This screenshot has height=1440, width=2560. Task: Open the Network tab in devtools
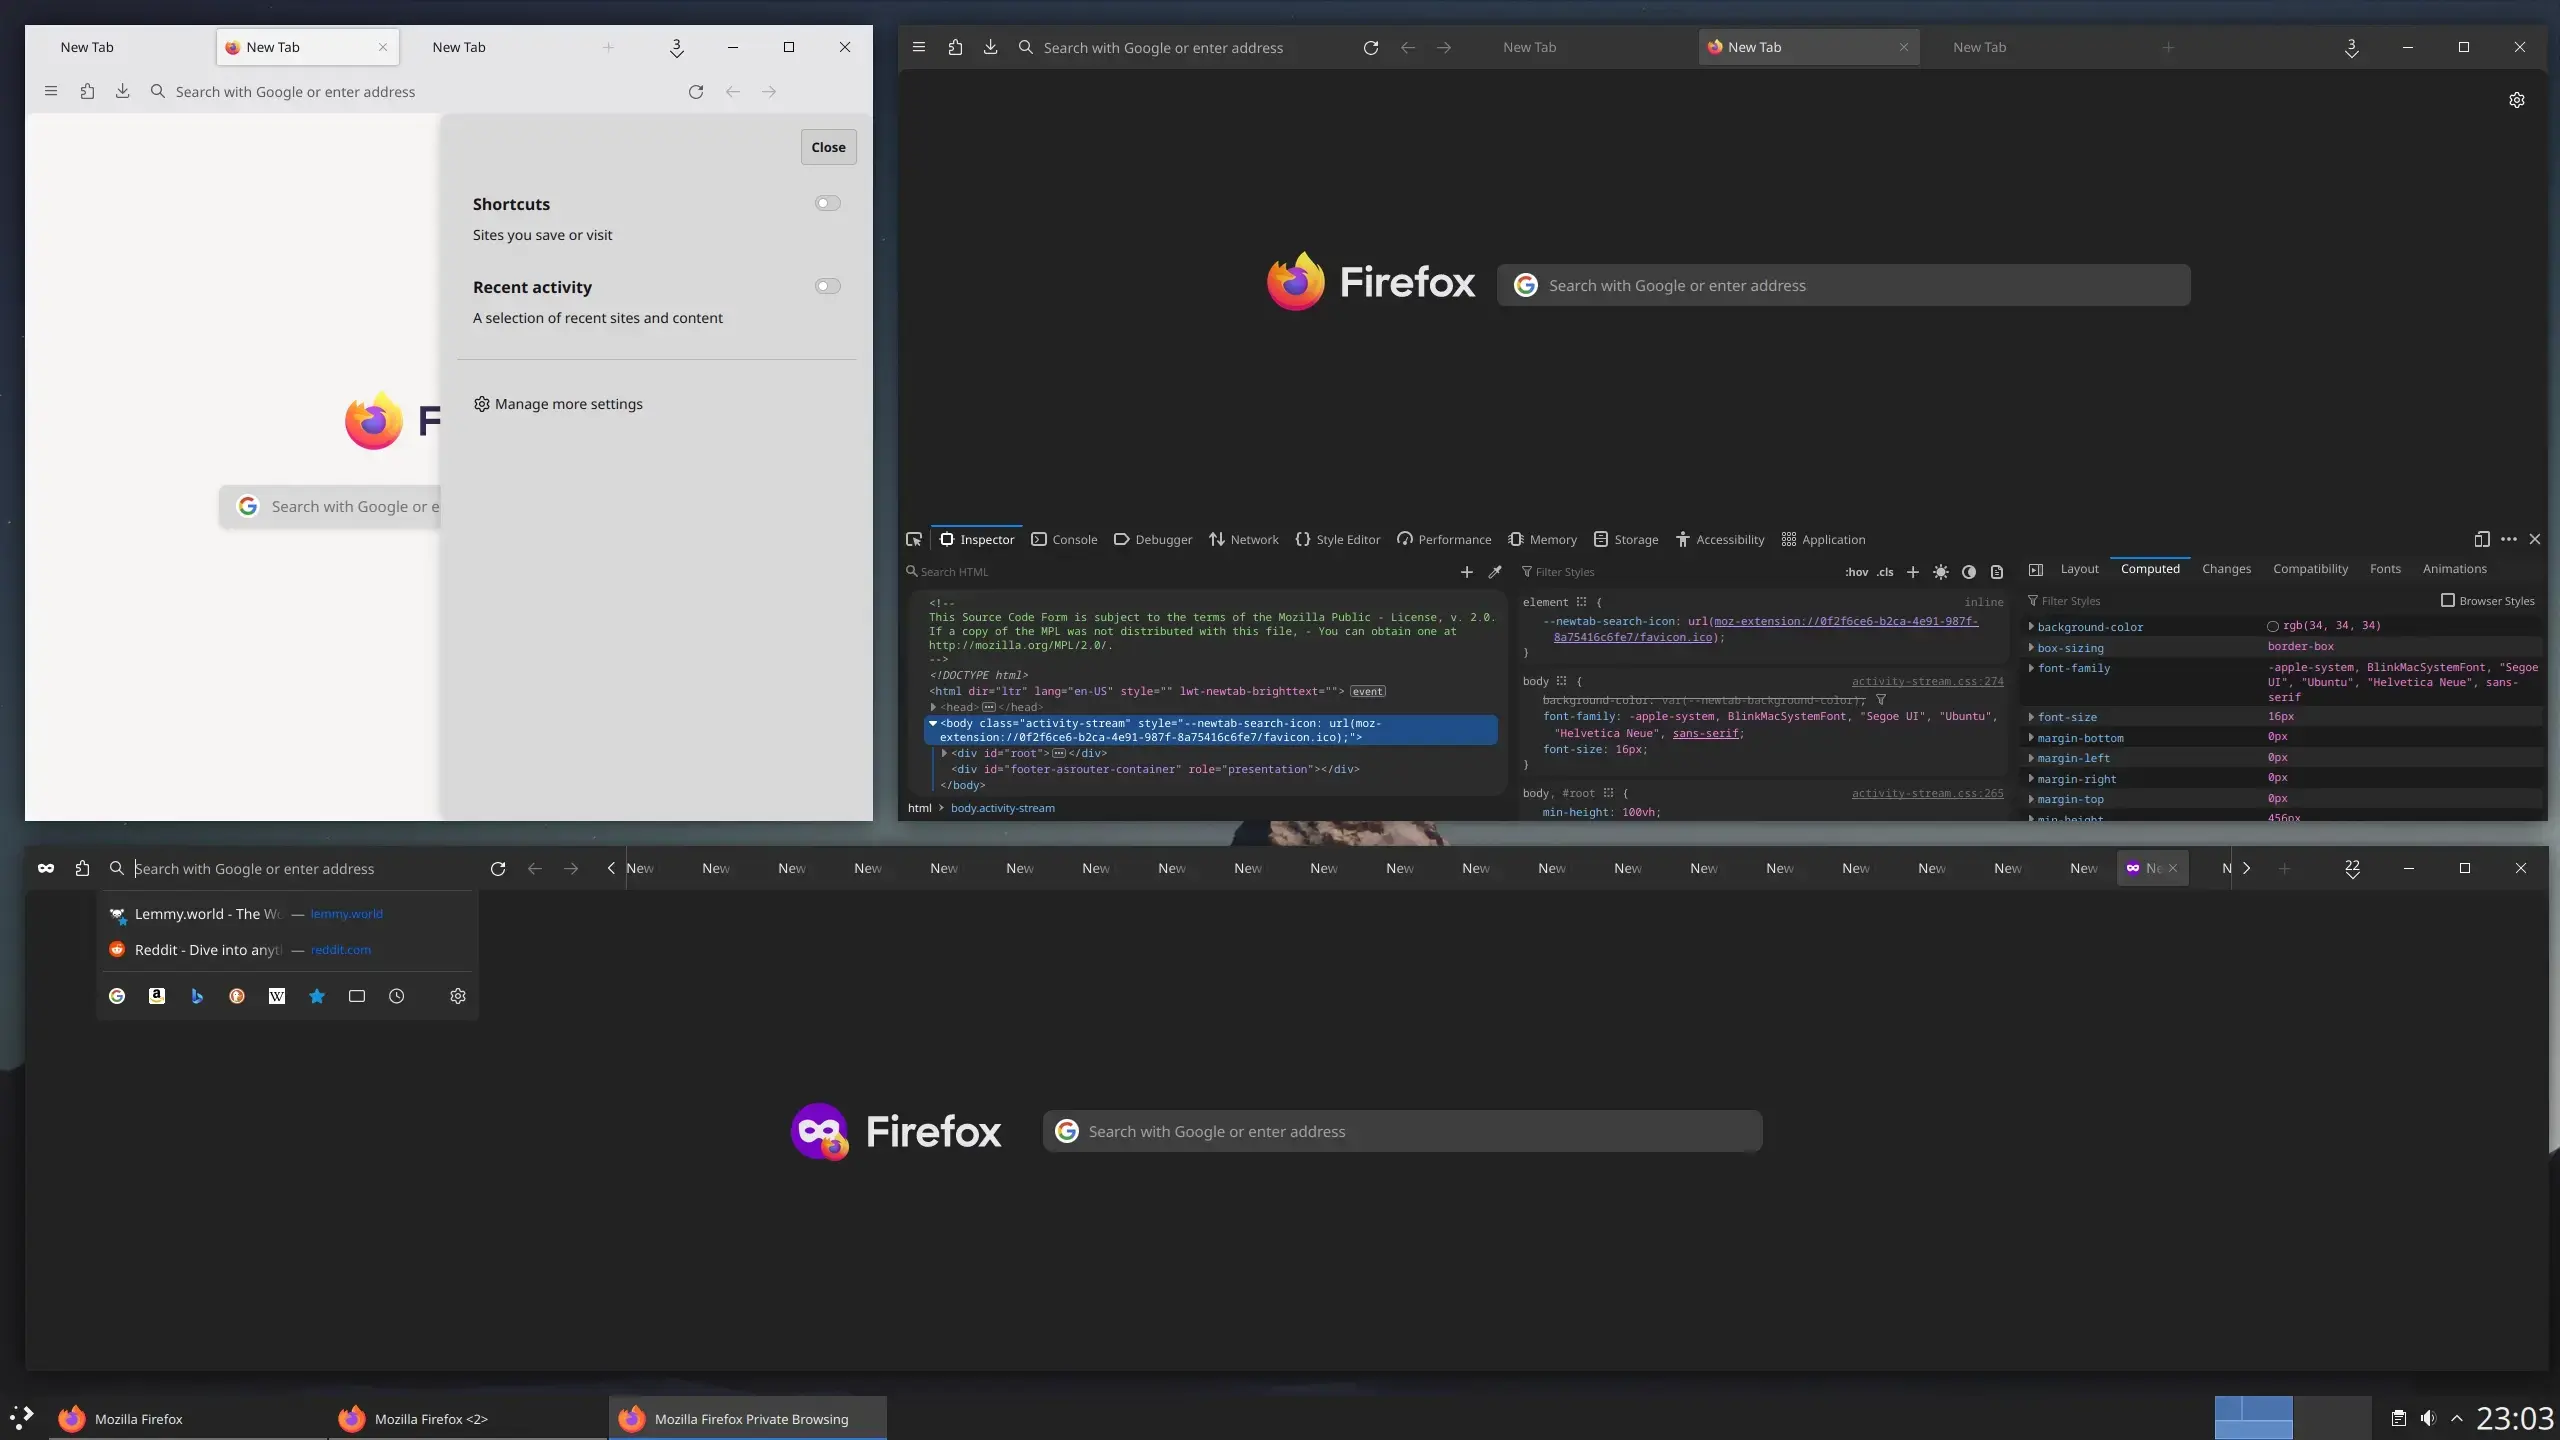pyautogui.click(x=1243, y=539)
